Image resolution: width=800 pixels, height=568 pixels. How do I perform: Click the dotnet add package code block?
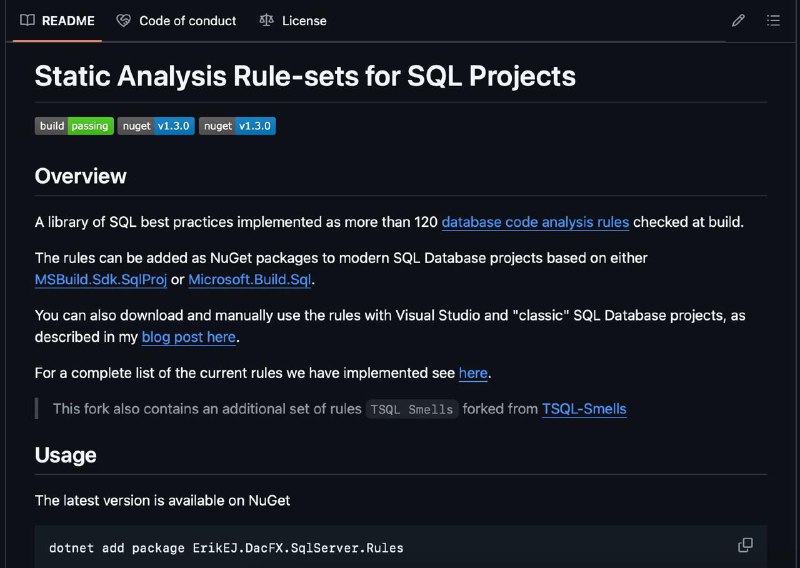point(401,547)
